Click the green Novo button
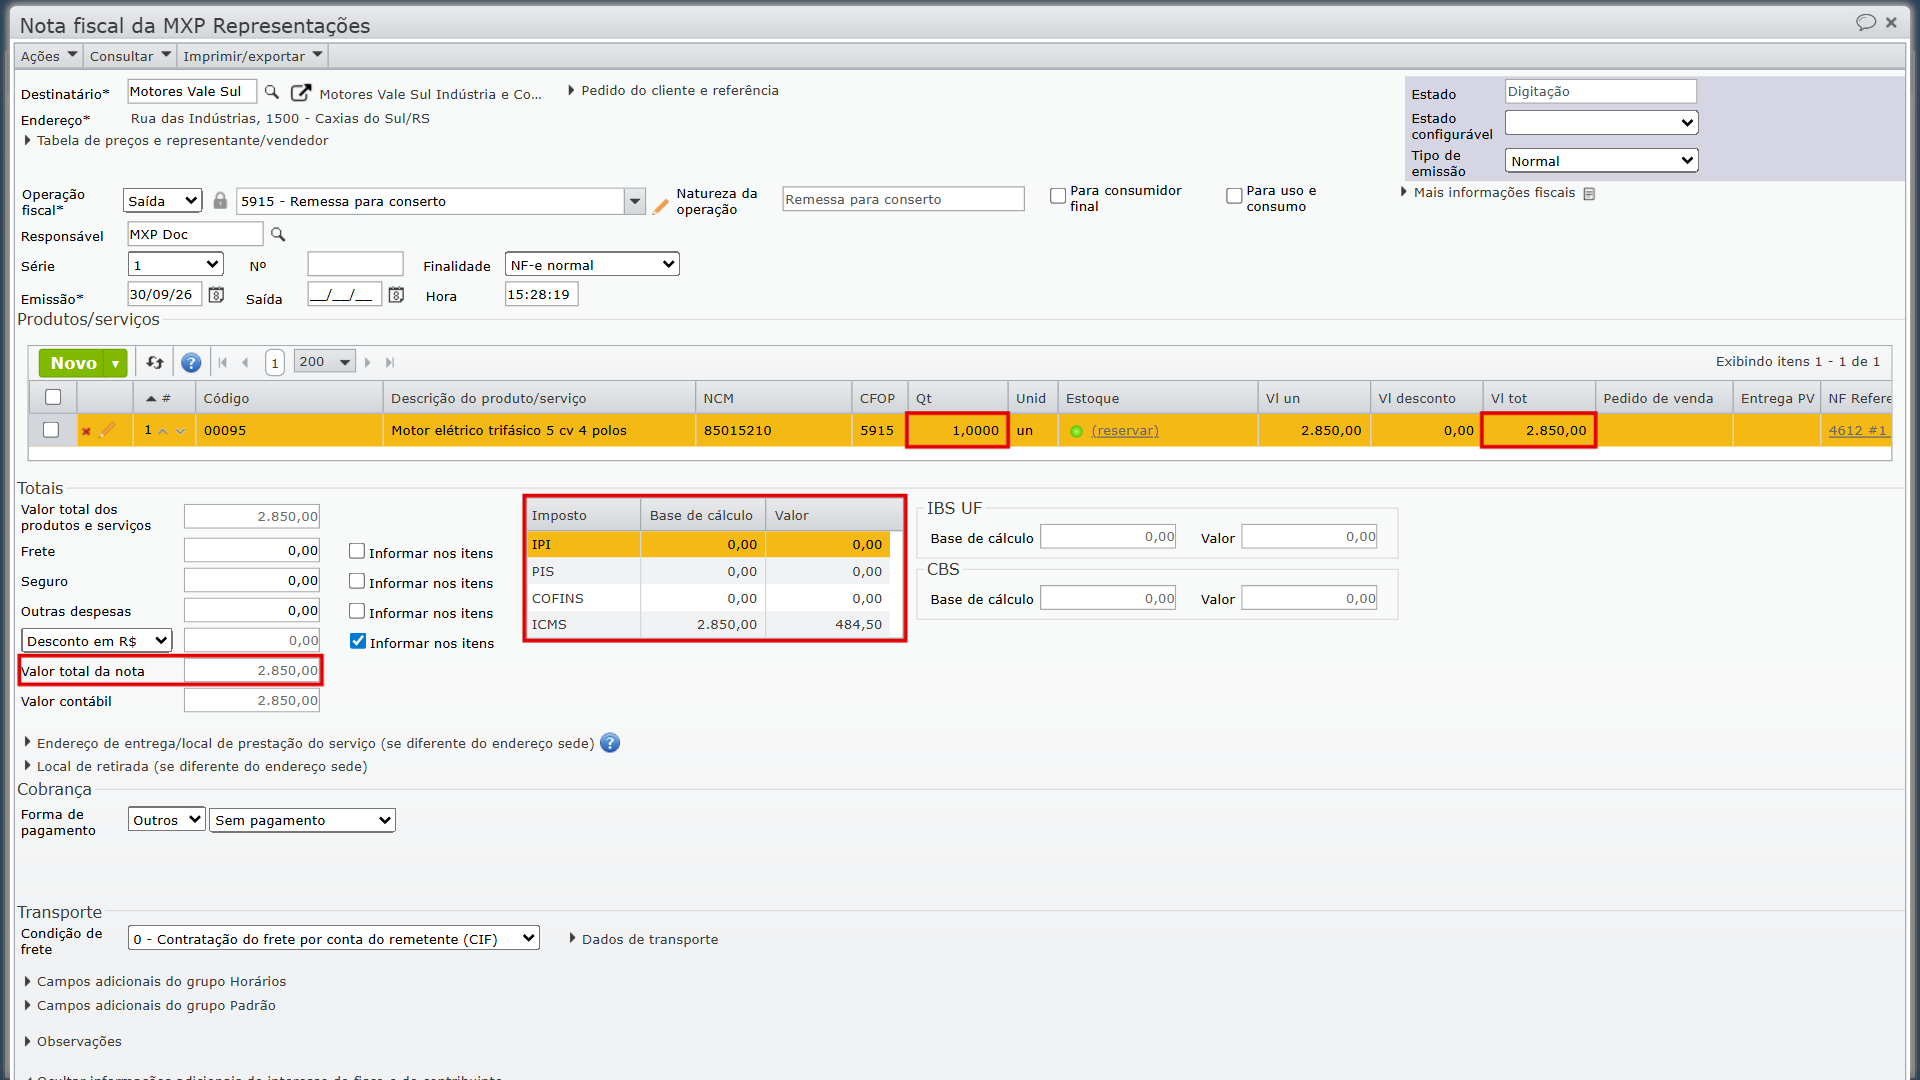 (x=73, y=363)
